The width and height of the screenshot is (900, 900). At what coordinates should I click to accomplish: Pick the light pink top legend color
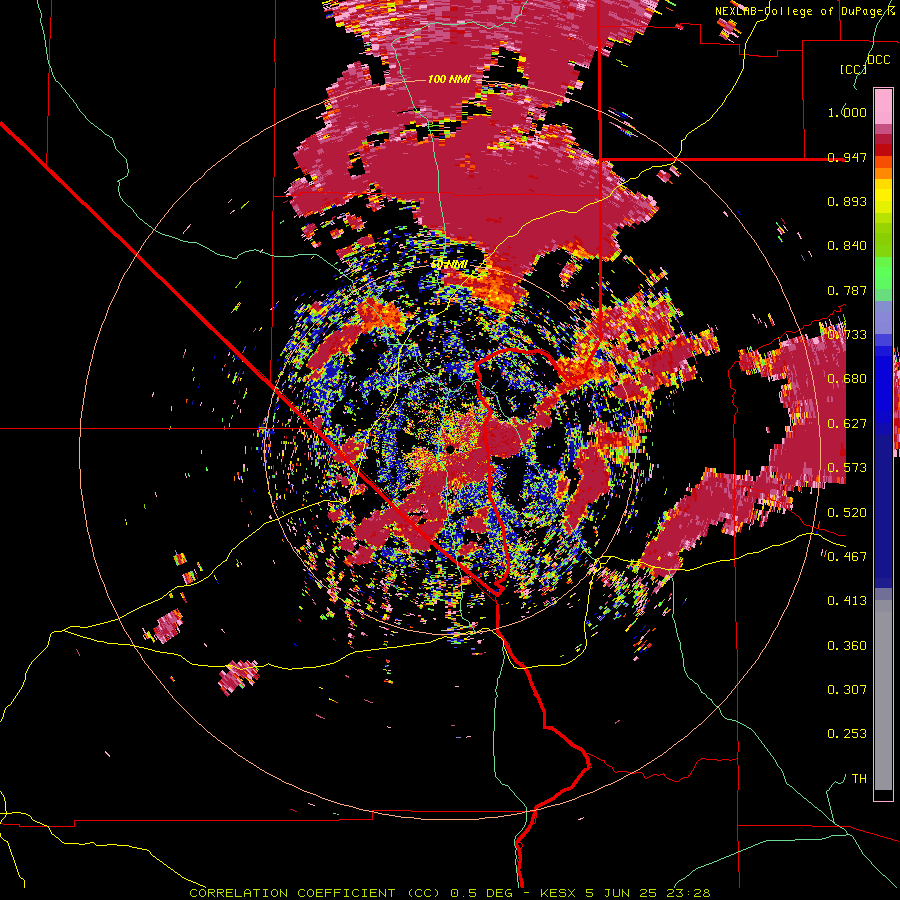pos(883,106)
